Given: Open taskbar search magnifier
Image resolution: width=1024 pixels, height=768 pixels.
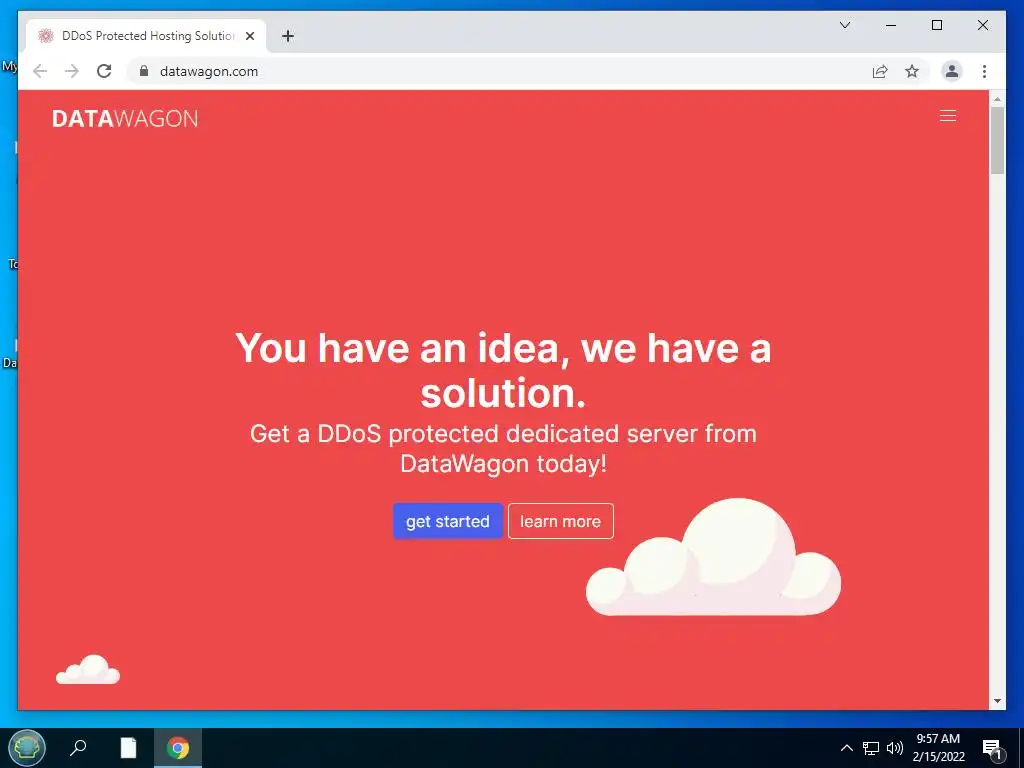Looking at the screenshot, I should tap(78, 747).
